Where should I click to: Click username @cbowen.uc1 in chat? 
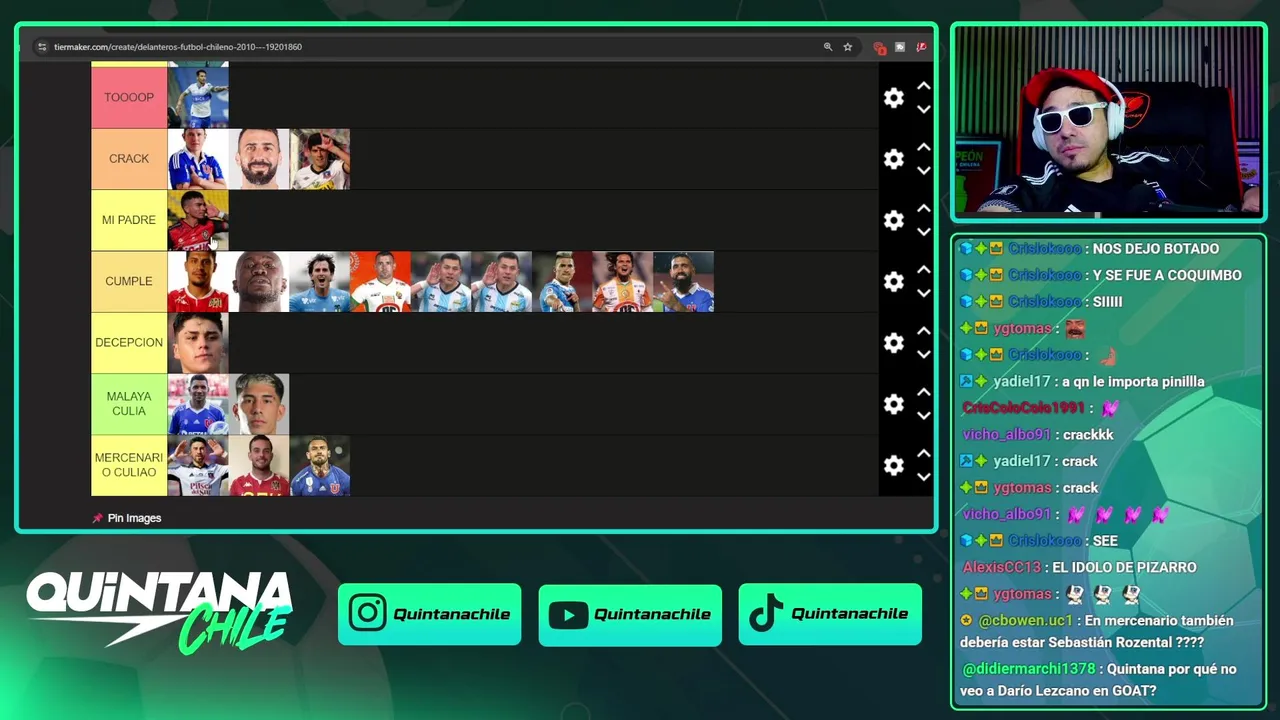pyautogui.click(x=1025, y=620)
